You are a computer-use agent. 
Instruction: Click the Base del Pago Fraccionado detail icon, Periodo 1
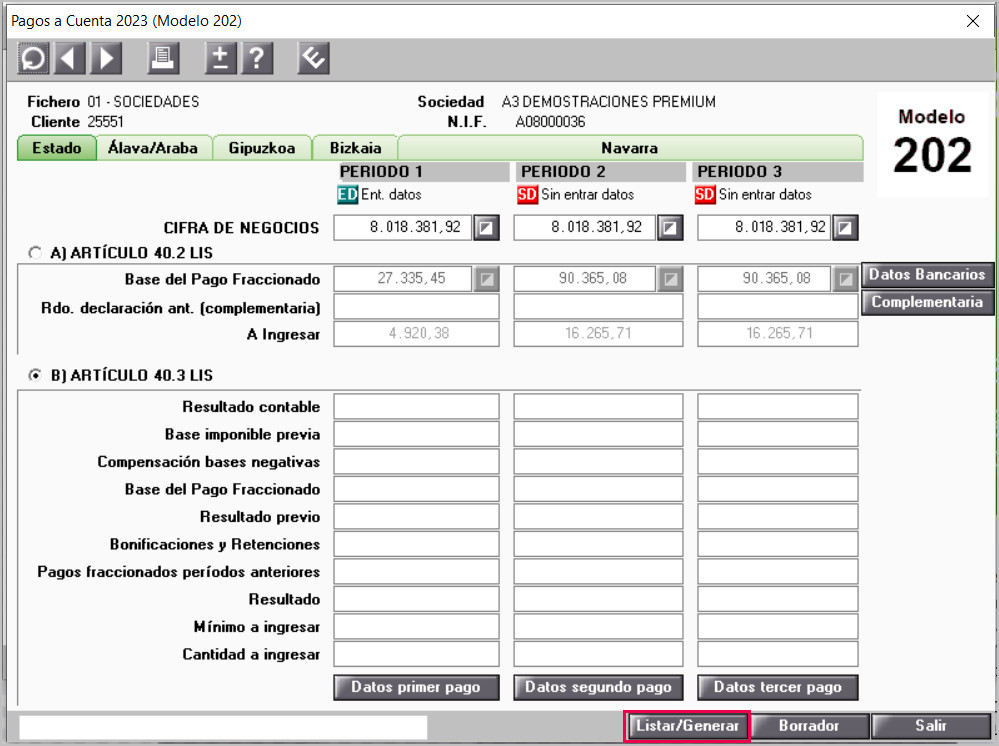[x=486, y=279]
